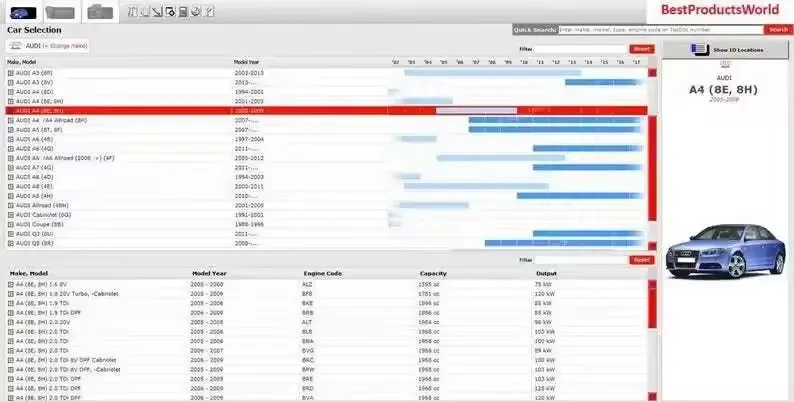The image size is (794, 402).
Task: Select the A4 1.9 TDi DPF engine row
Action: (x=327, y=313)
